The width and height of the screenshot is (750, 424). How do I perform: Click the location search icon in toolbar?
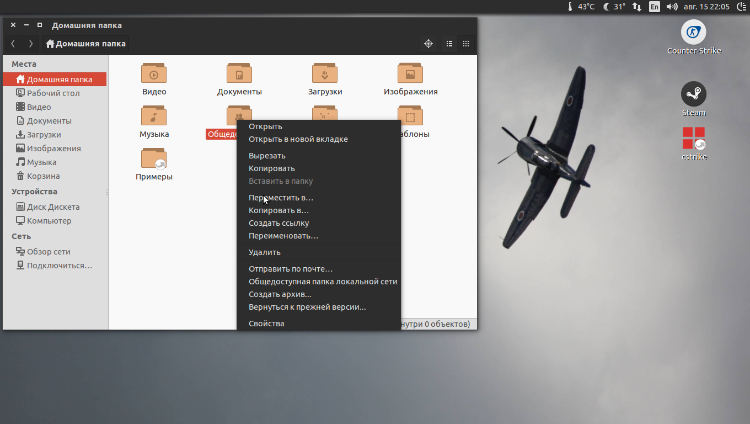pos(428,43)
